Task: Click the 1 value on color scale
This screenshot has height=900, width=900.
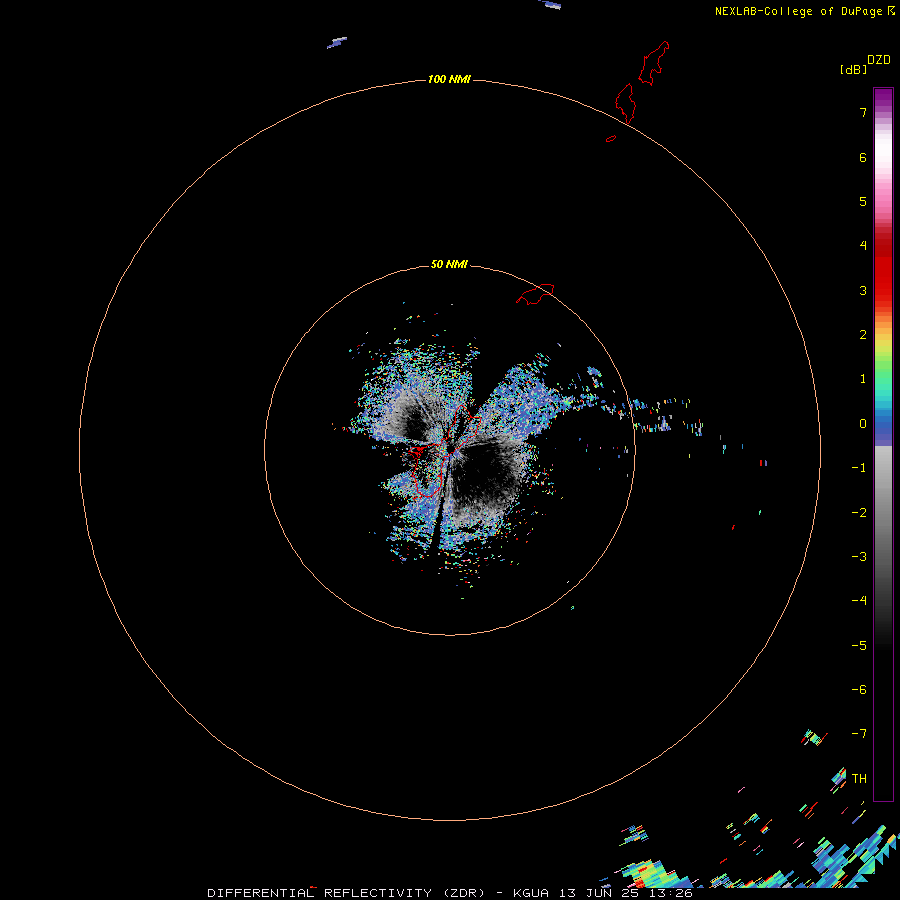Action: [863, 379]
